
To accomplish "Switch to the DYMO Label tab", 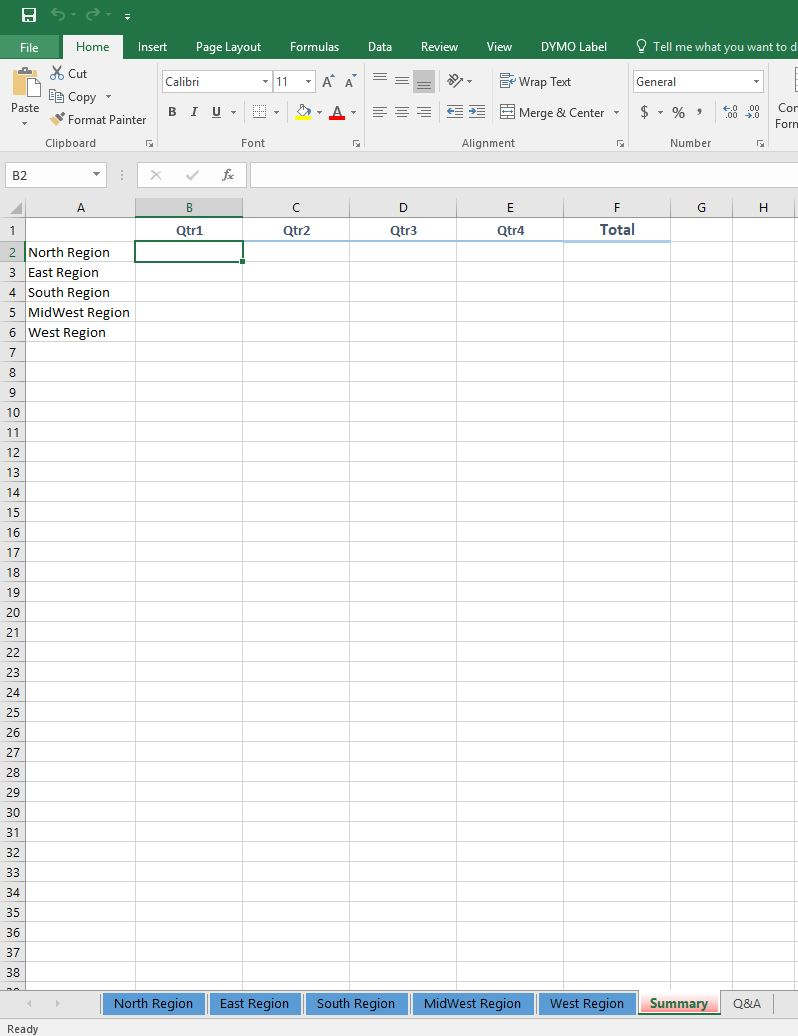I will pyautogui.click(x=573, y=47).
